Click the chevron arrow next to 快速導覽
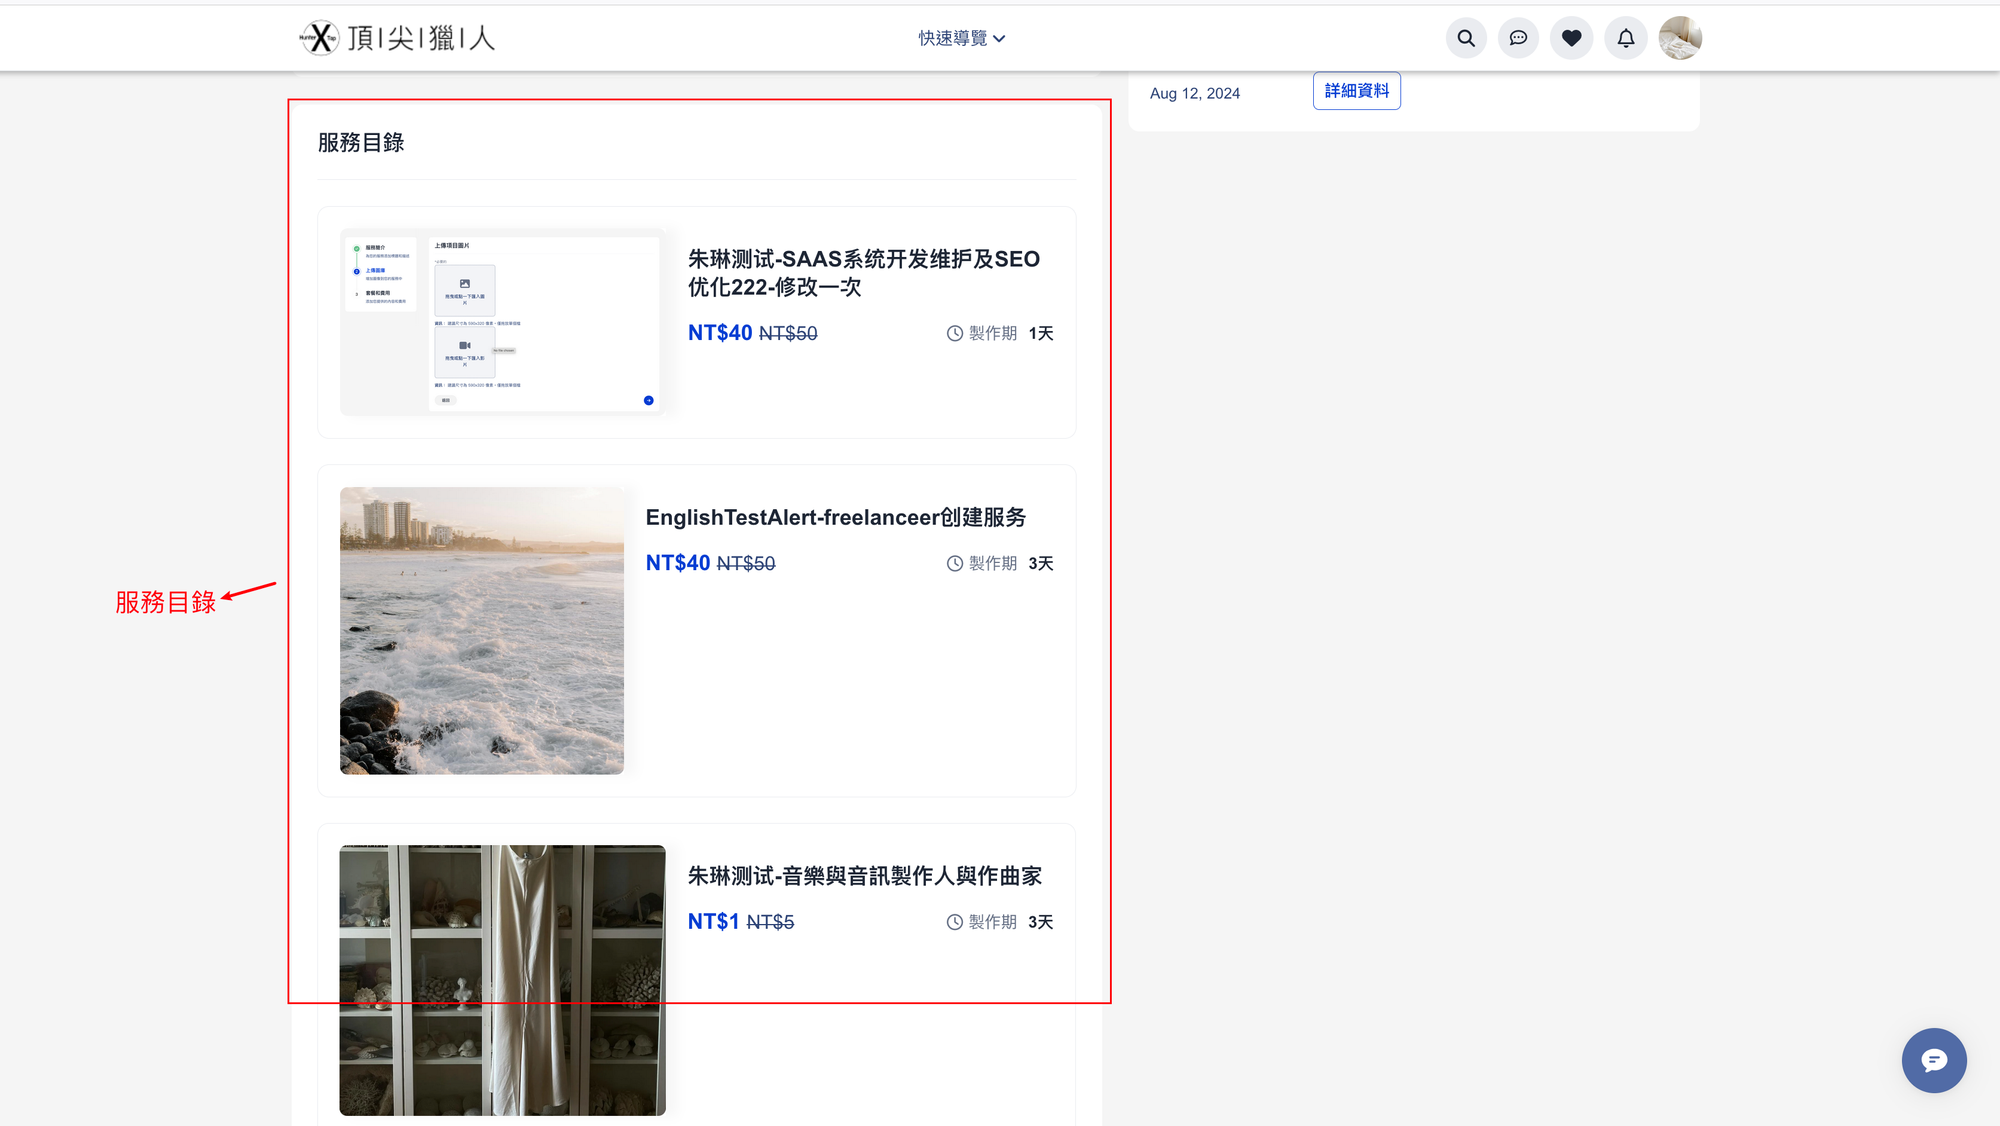Viewport: 2000px width, 1126px height. [x=999, y=39]
